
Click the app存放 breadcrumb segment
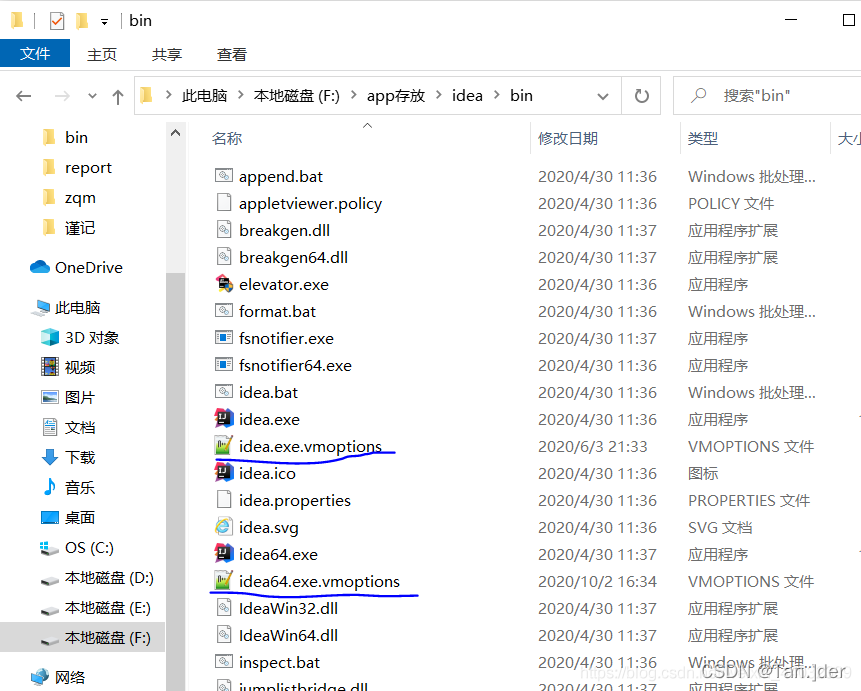pos(396,96)
